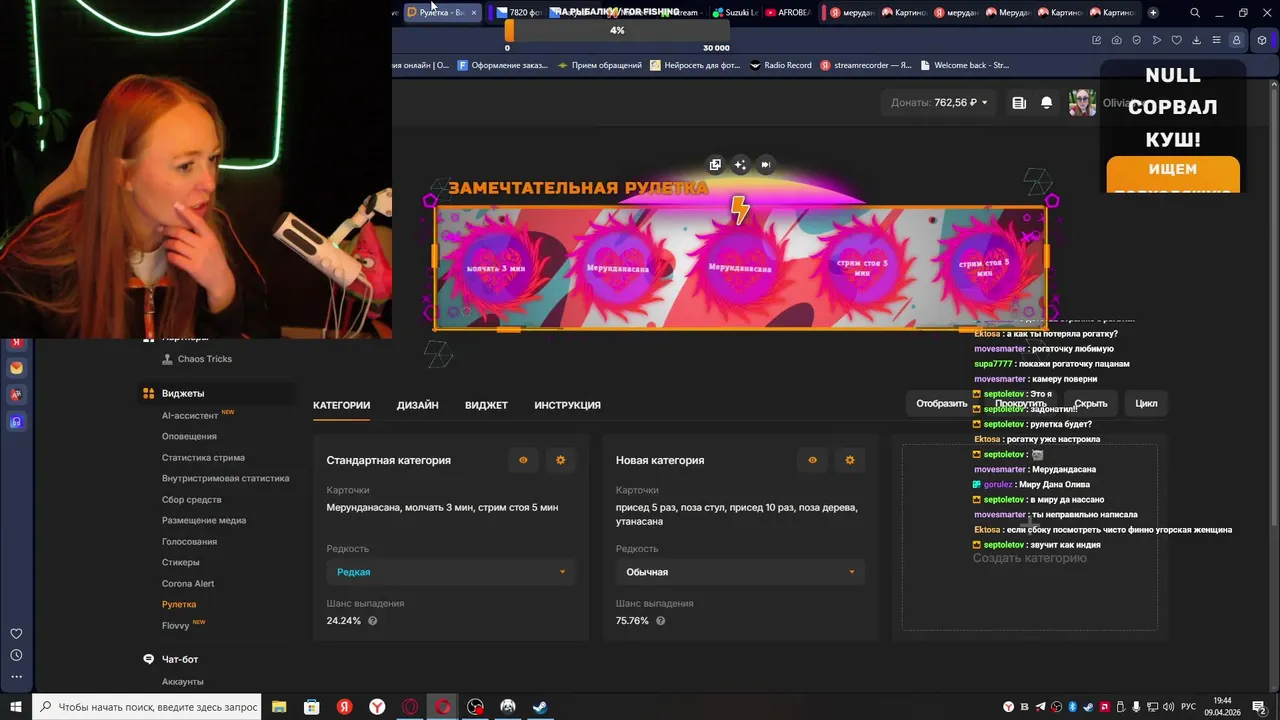
Task: Open the news feed icon in header
Action: (1019, 102)
